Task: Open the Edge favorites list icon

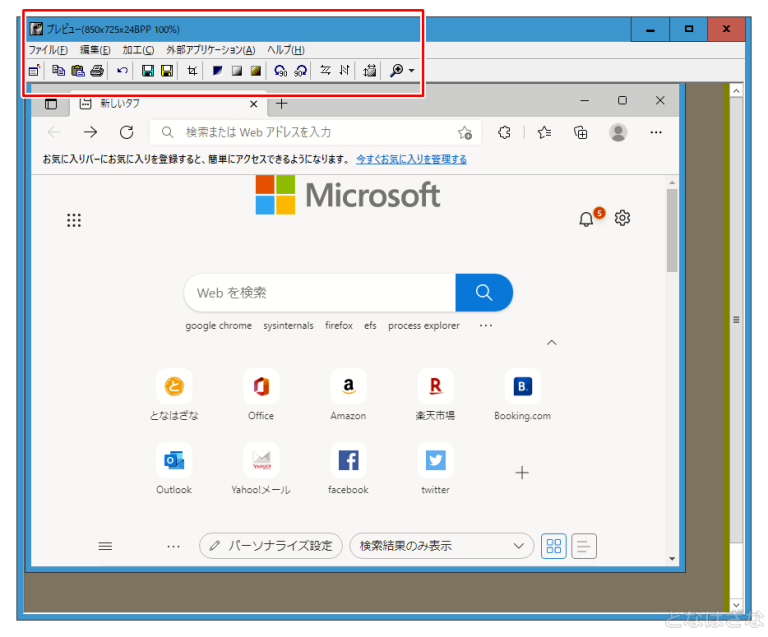Action: click(x=544, y=132)
